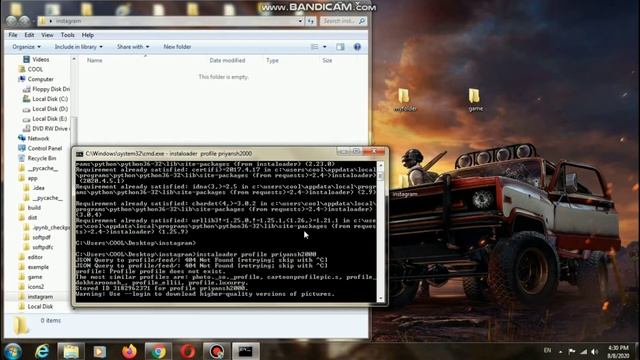Select Local Disk (D:) in tree
This screenshot has width=640, height=360.
tap(45, 109)
